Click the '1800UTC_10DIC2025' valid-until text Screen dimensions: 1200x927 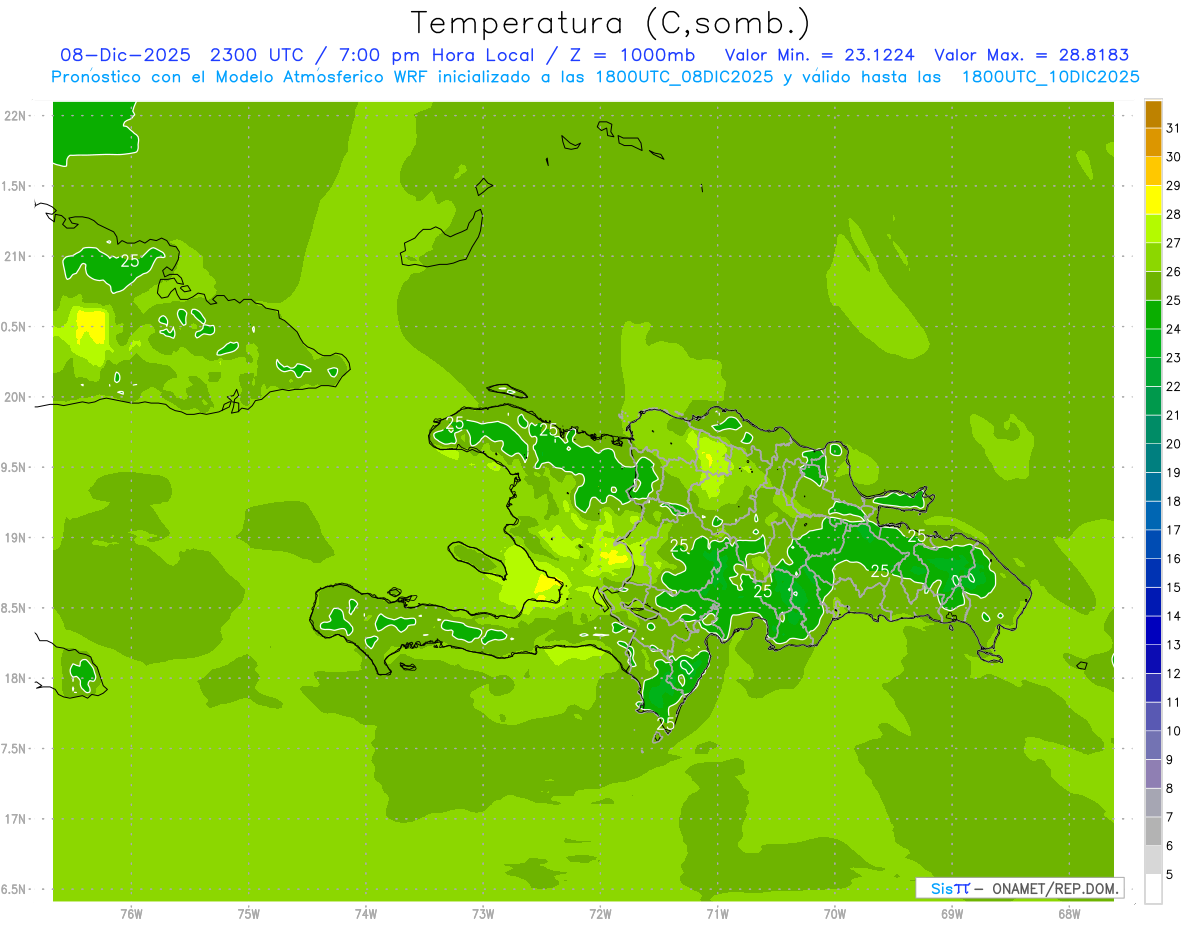[x=1050, y=77]
